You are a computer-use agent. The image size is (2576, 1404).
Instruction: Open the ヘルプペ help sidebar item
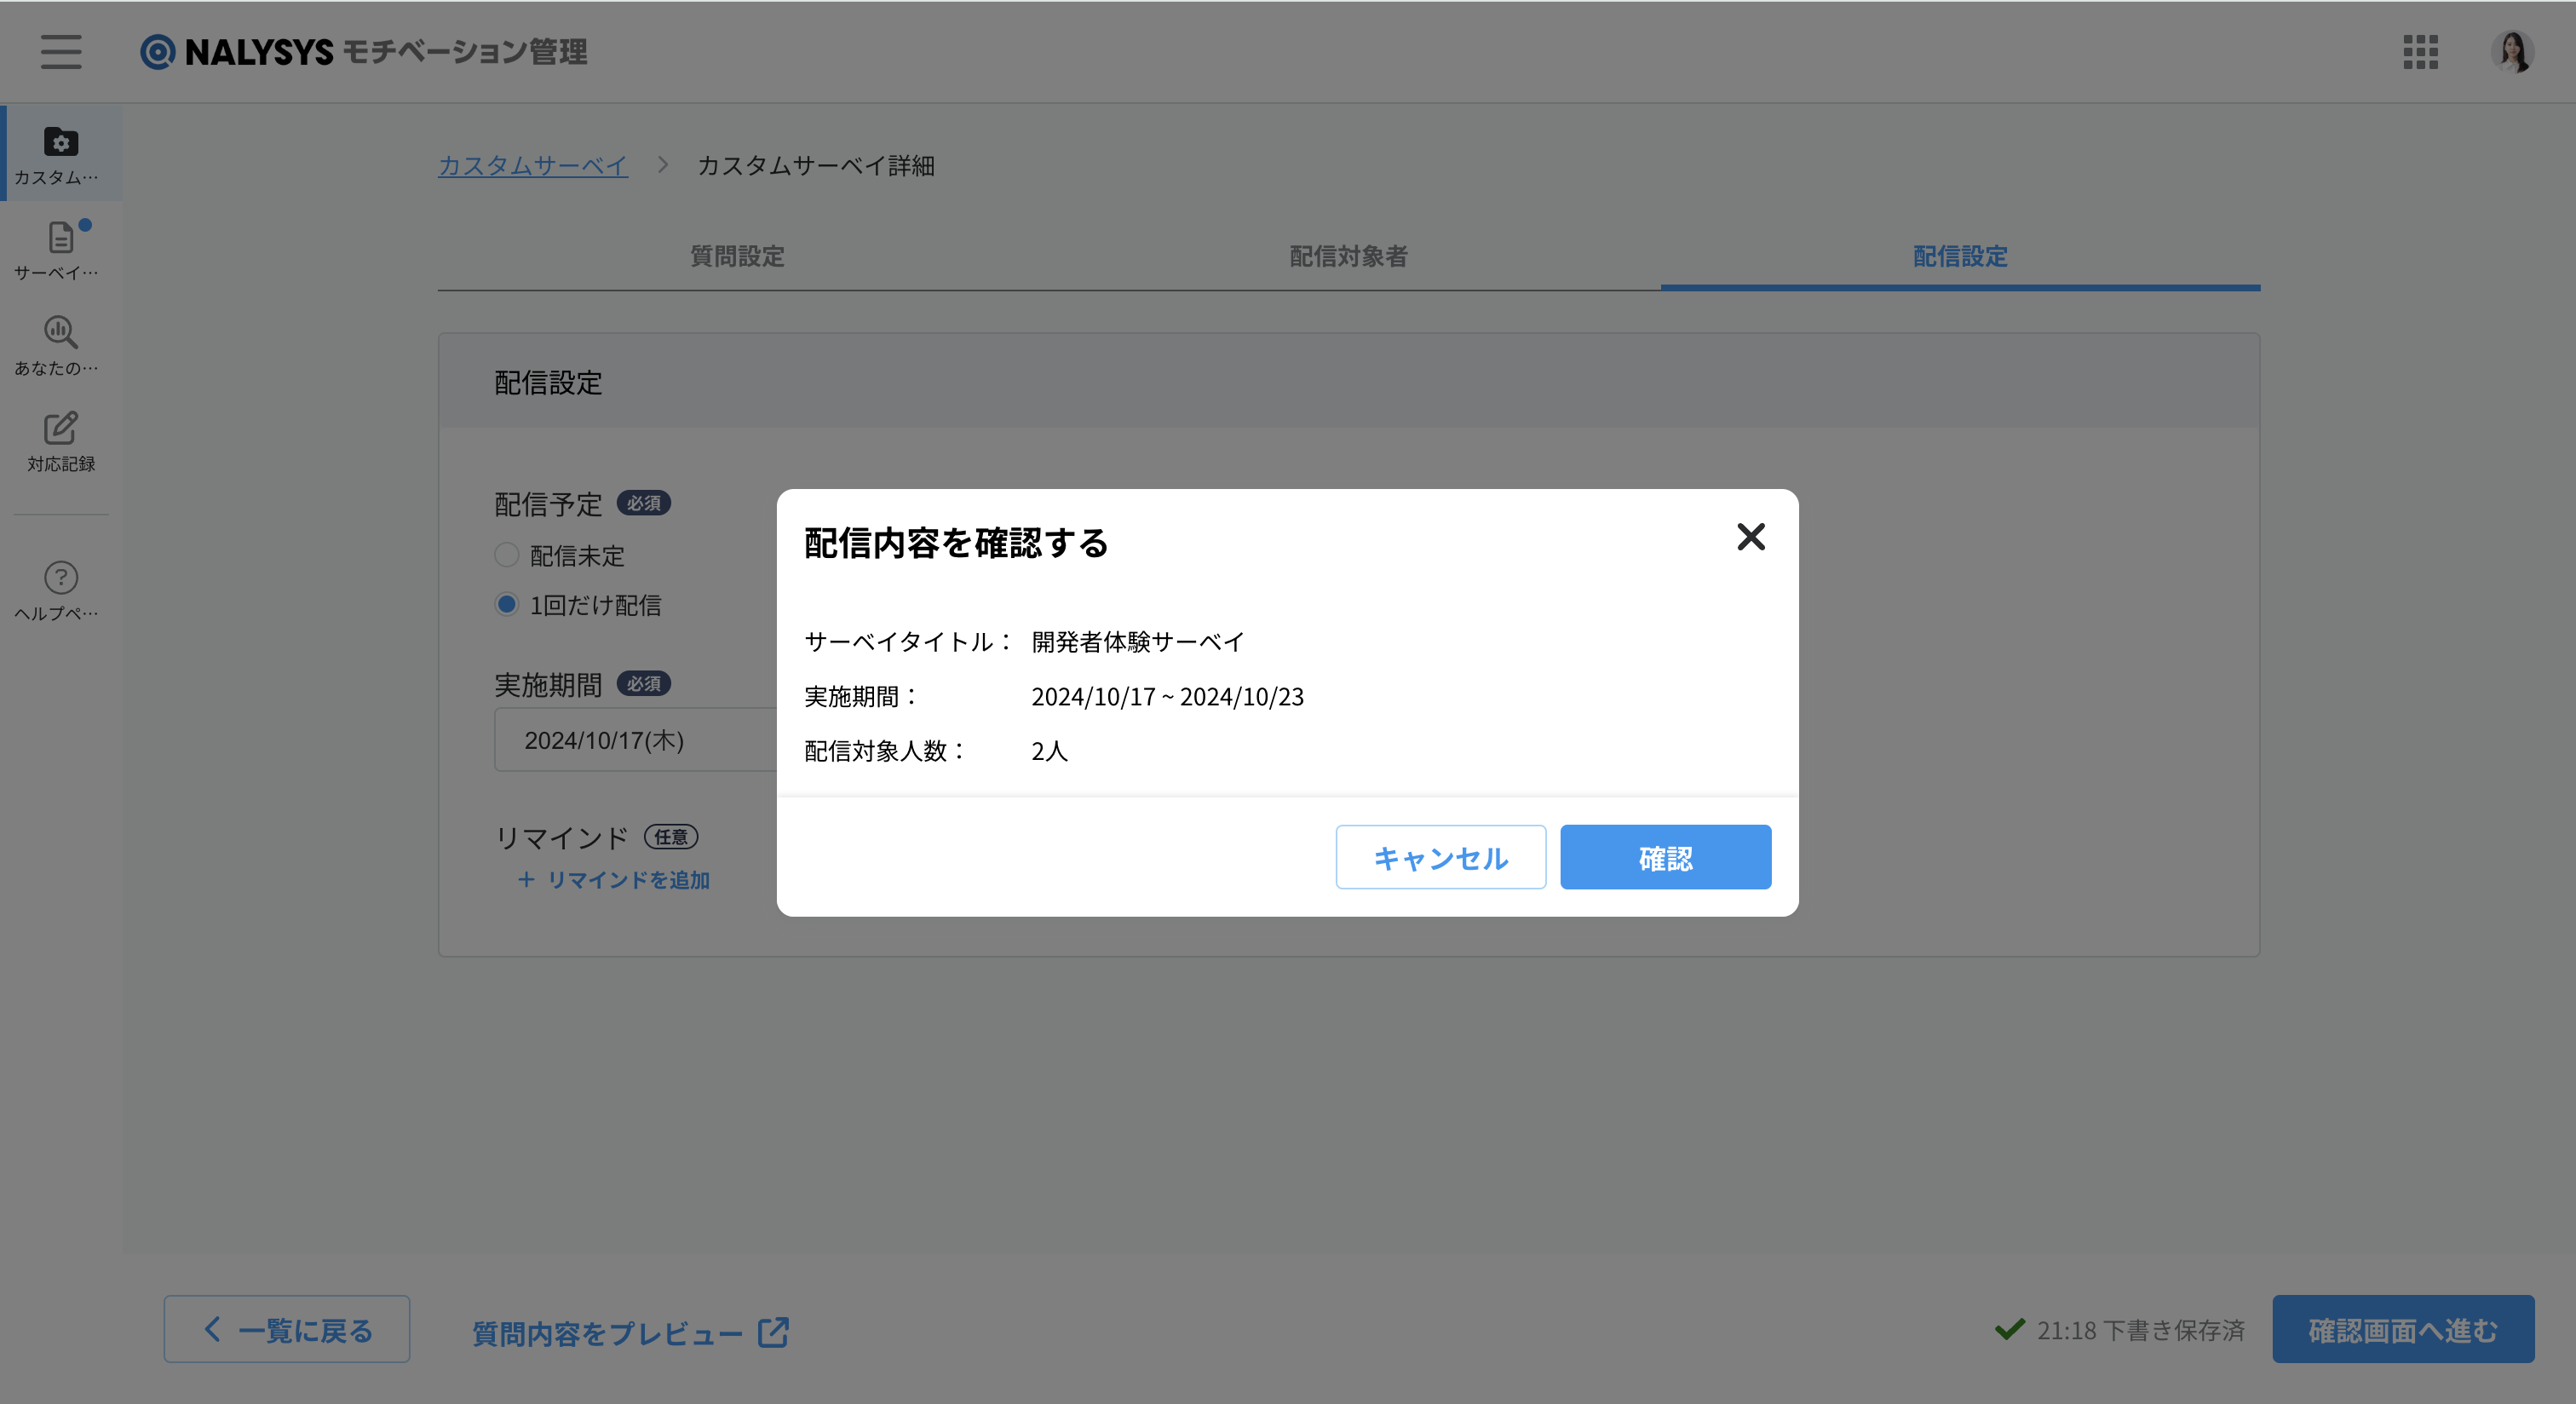(x=61, y=591)
